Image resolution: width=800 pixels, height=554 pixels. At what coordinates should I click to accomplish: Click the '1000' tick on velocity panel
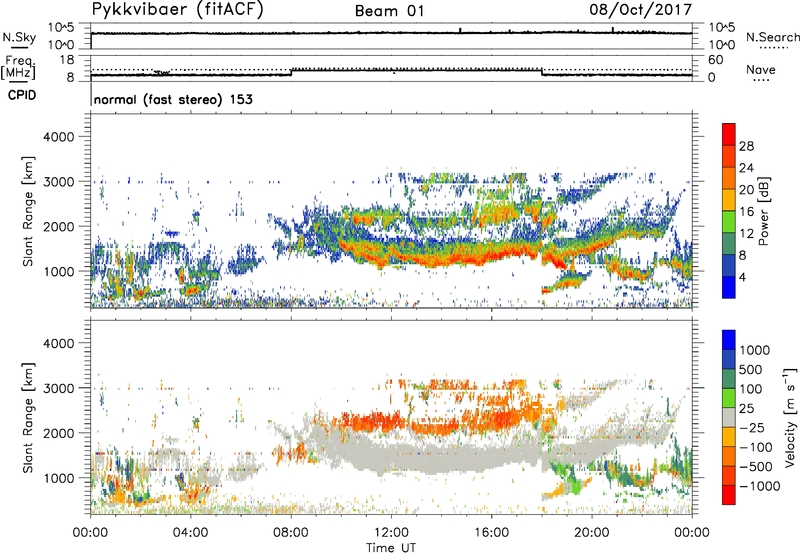pos(58,478)
